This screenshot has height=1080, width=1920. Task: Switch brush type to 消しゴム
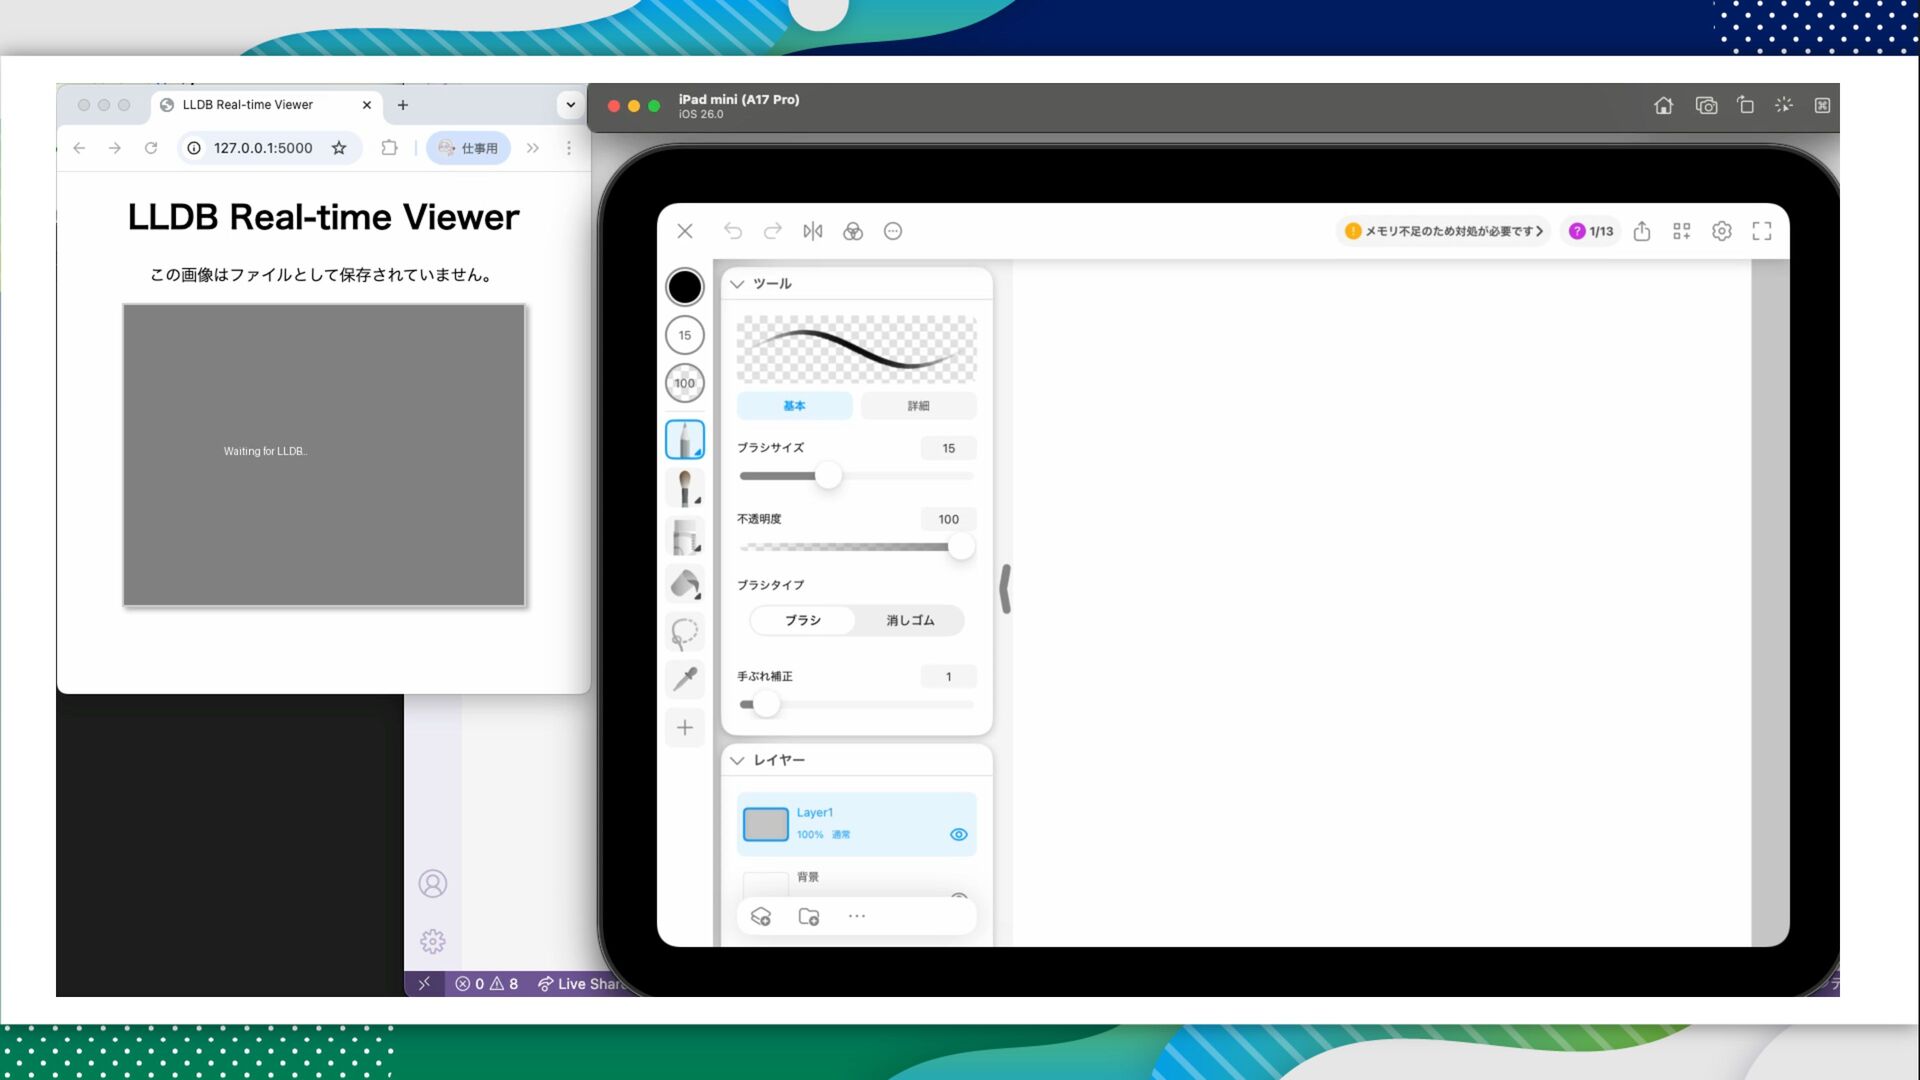pos(910,620)
